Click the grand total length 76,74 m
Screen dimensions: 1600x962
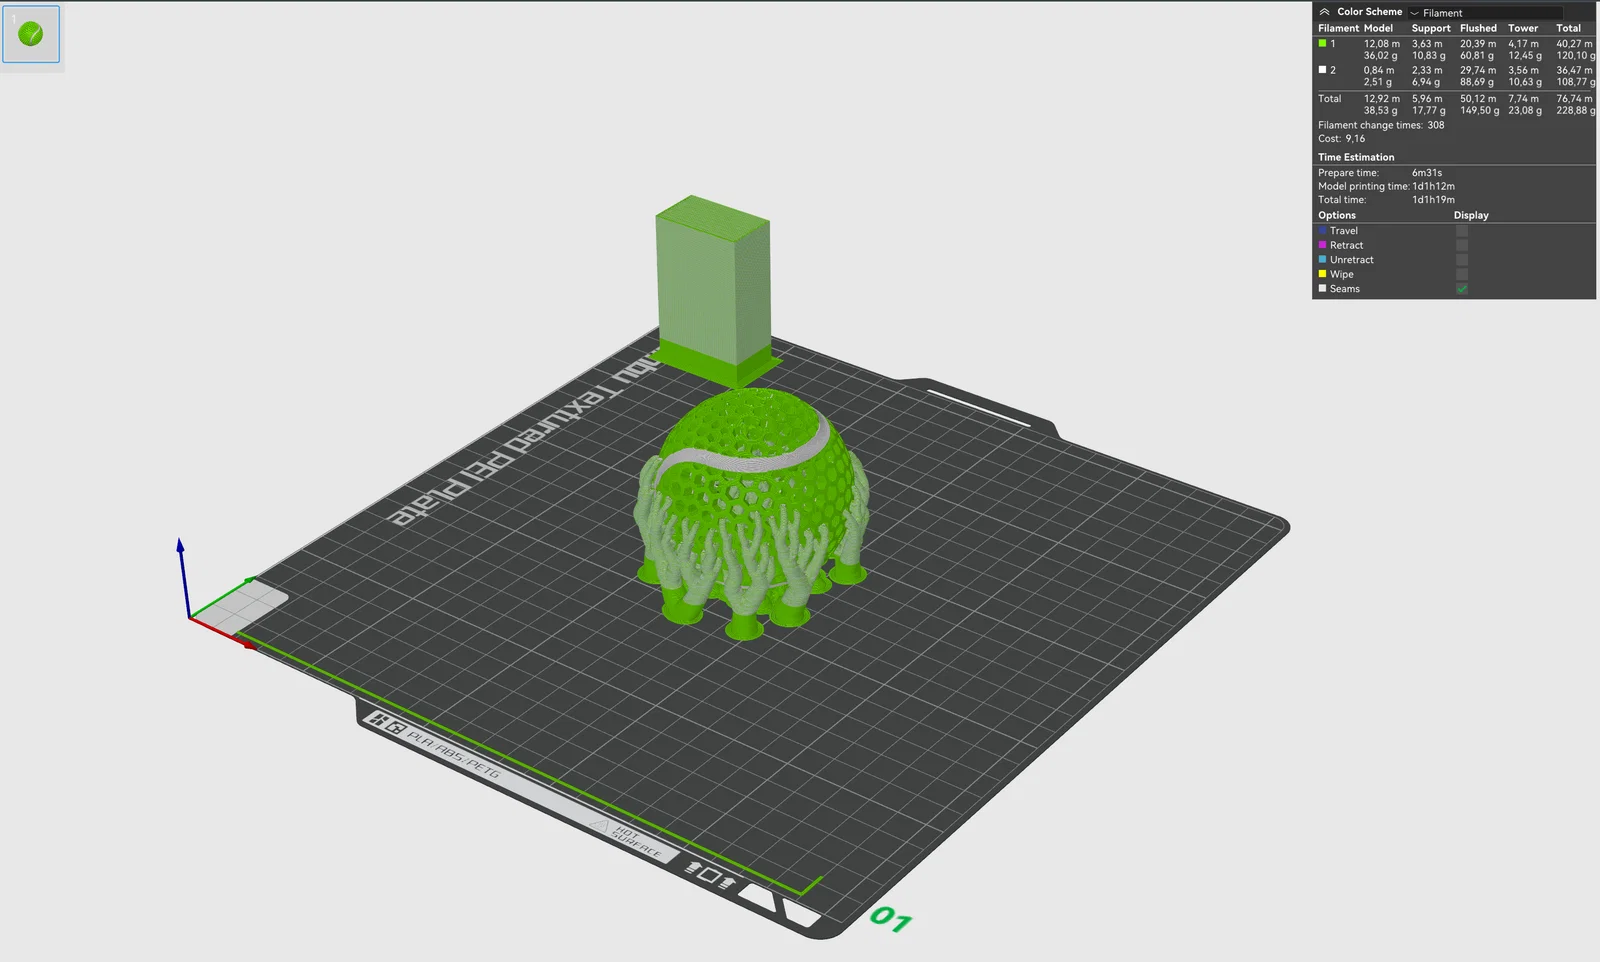click(x=1574, y=99)
